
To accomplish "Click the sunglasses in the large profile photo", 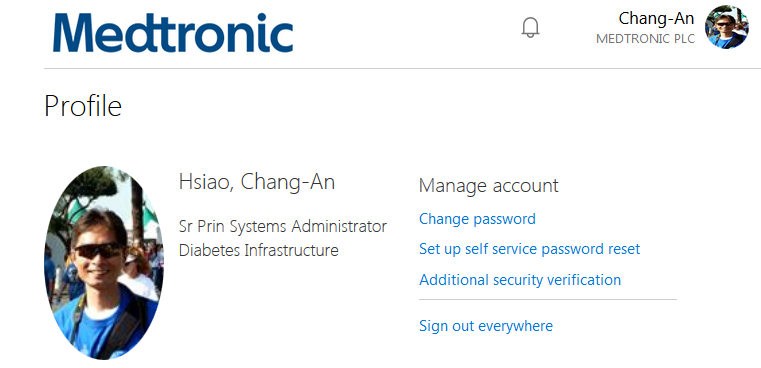I will point(99,251).
